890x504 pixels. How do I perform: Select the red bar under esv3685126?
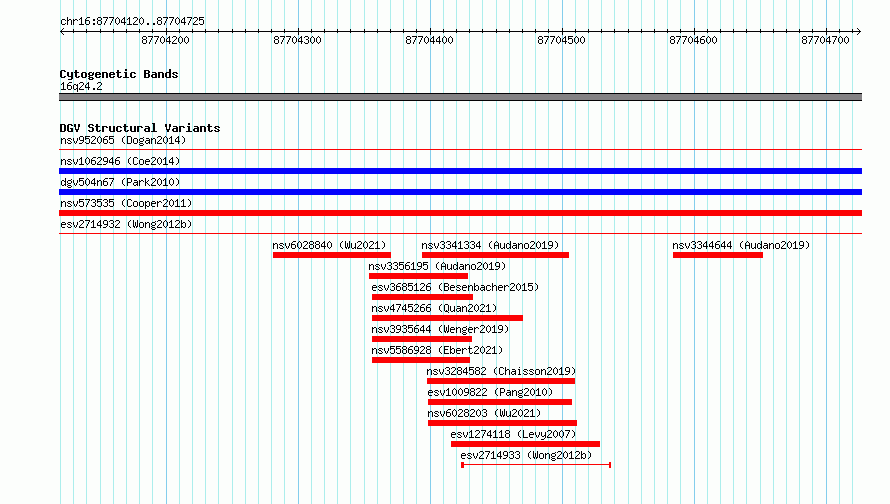(422, 297)
